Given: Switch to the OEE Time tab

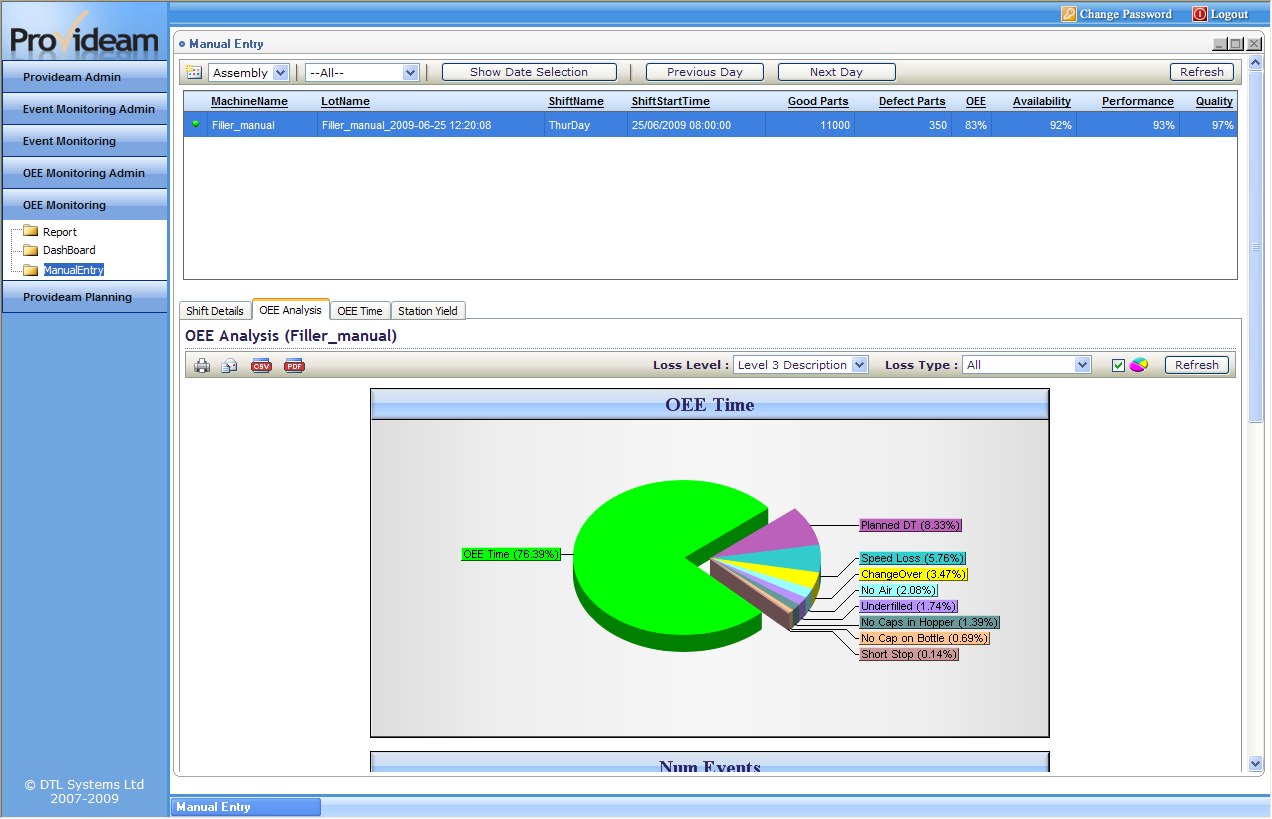Looking at the screenshot, I should [360, 311].
